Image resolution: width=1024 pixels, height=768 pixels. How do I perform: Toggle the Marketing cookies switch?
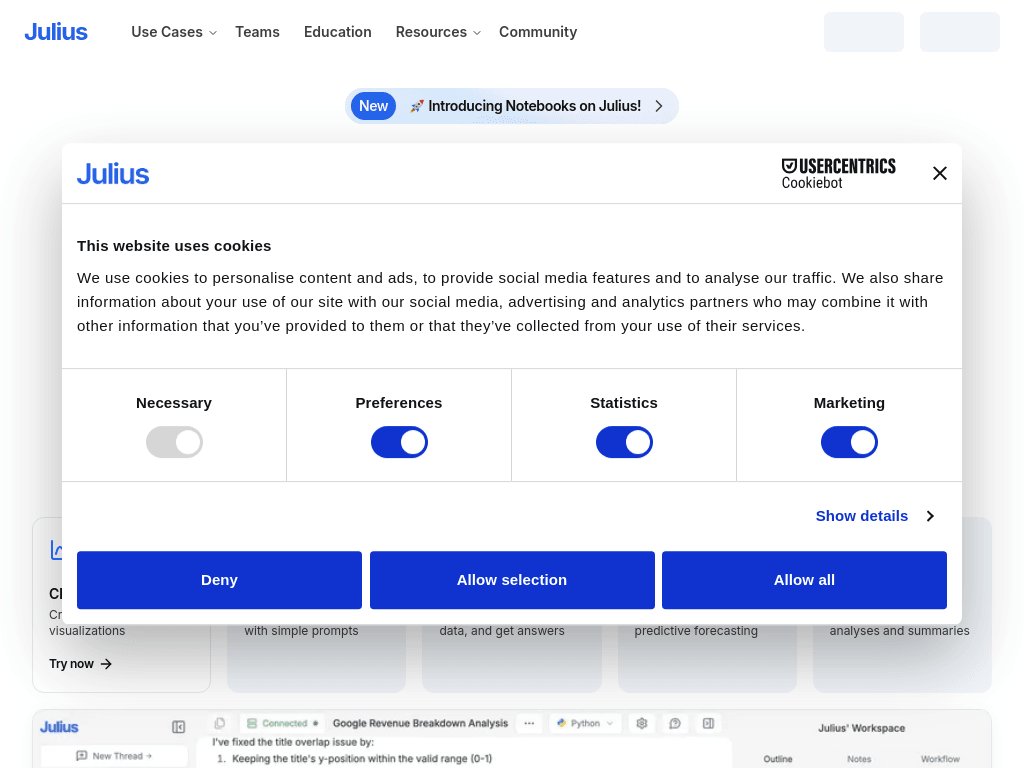[849, 442]
